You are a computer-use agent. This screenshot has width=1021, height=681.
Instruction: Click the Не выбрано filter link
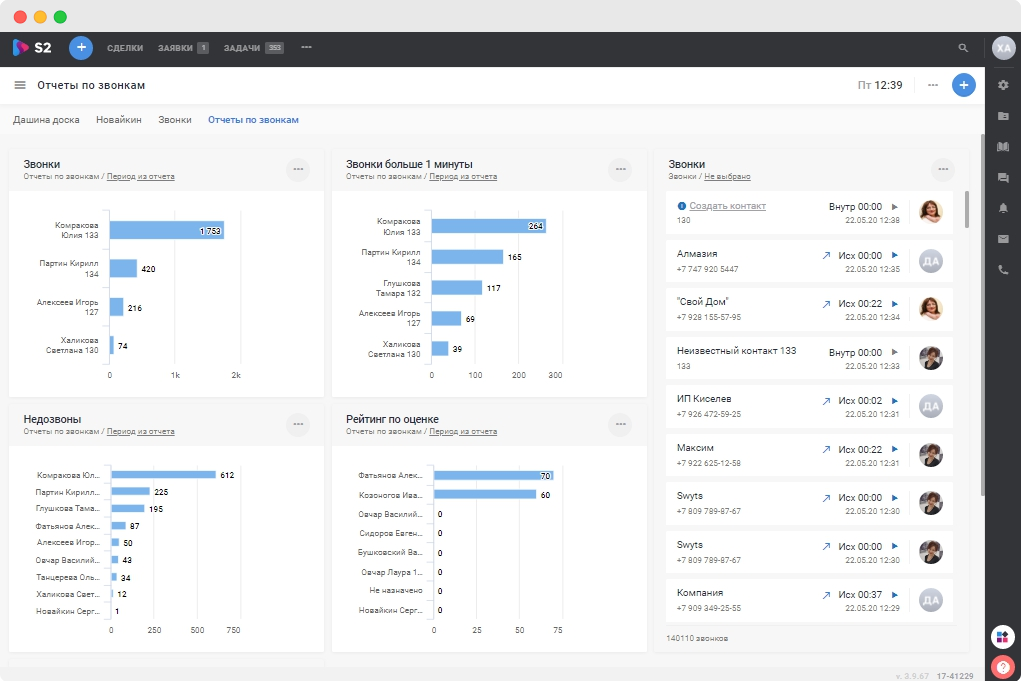[727, 176]
